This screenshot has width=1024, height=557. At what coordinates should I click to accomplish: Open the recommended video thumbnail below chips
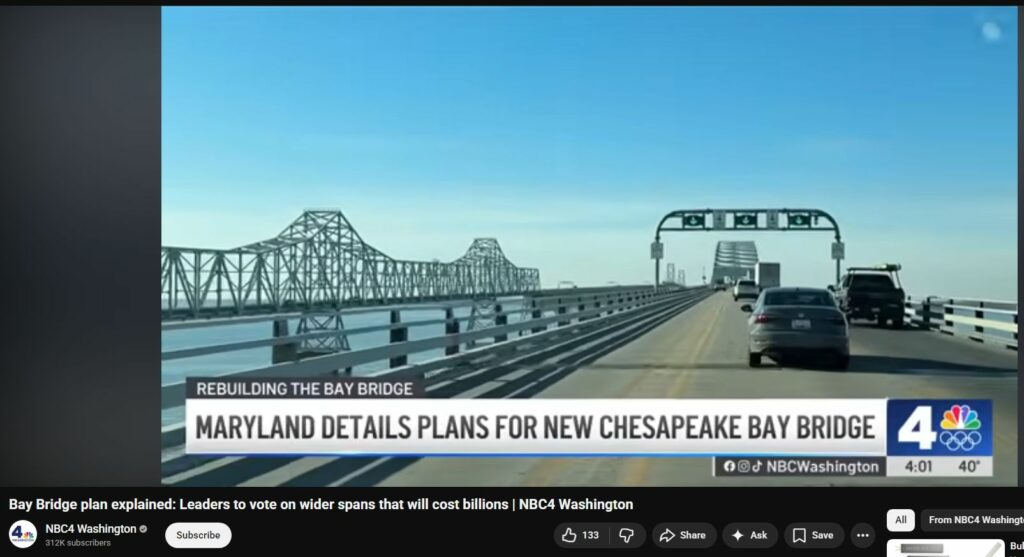pyautogui.click(x=945, y=549)
